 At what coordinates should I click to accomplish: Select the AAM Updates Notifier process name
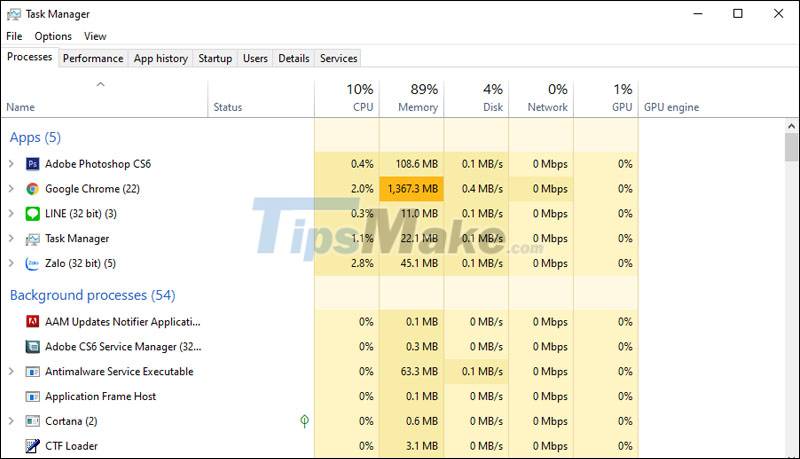point(122,322)
